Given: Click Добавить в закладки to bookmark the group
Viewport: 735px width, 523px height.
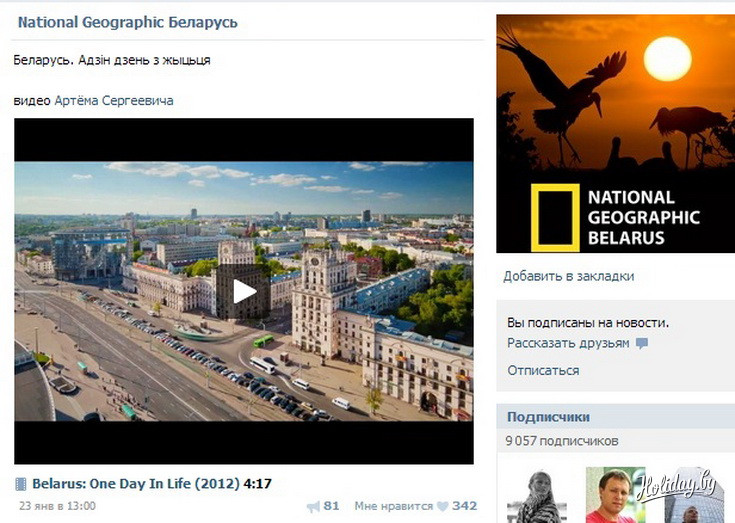Looking at the screenshot, I should pyautogui.click(x=568, y=276).
